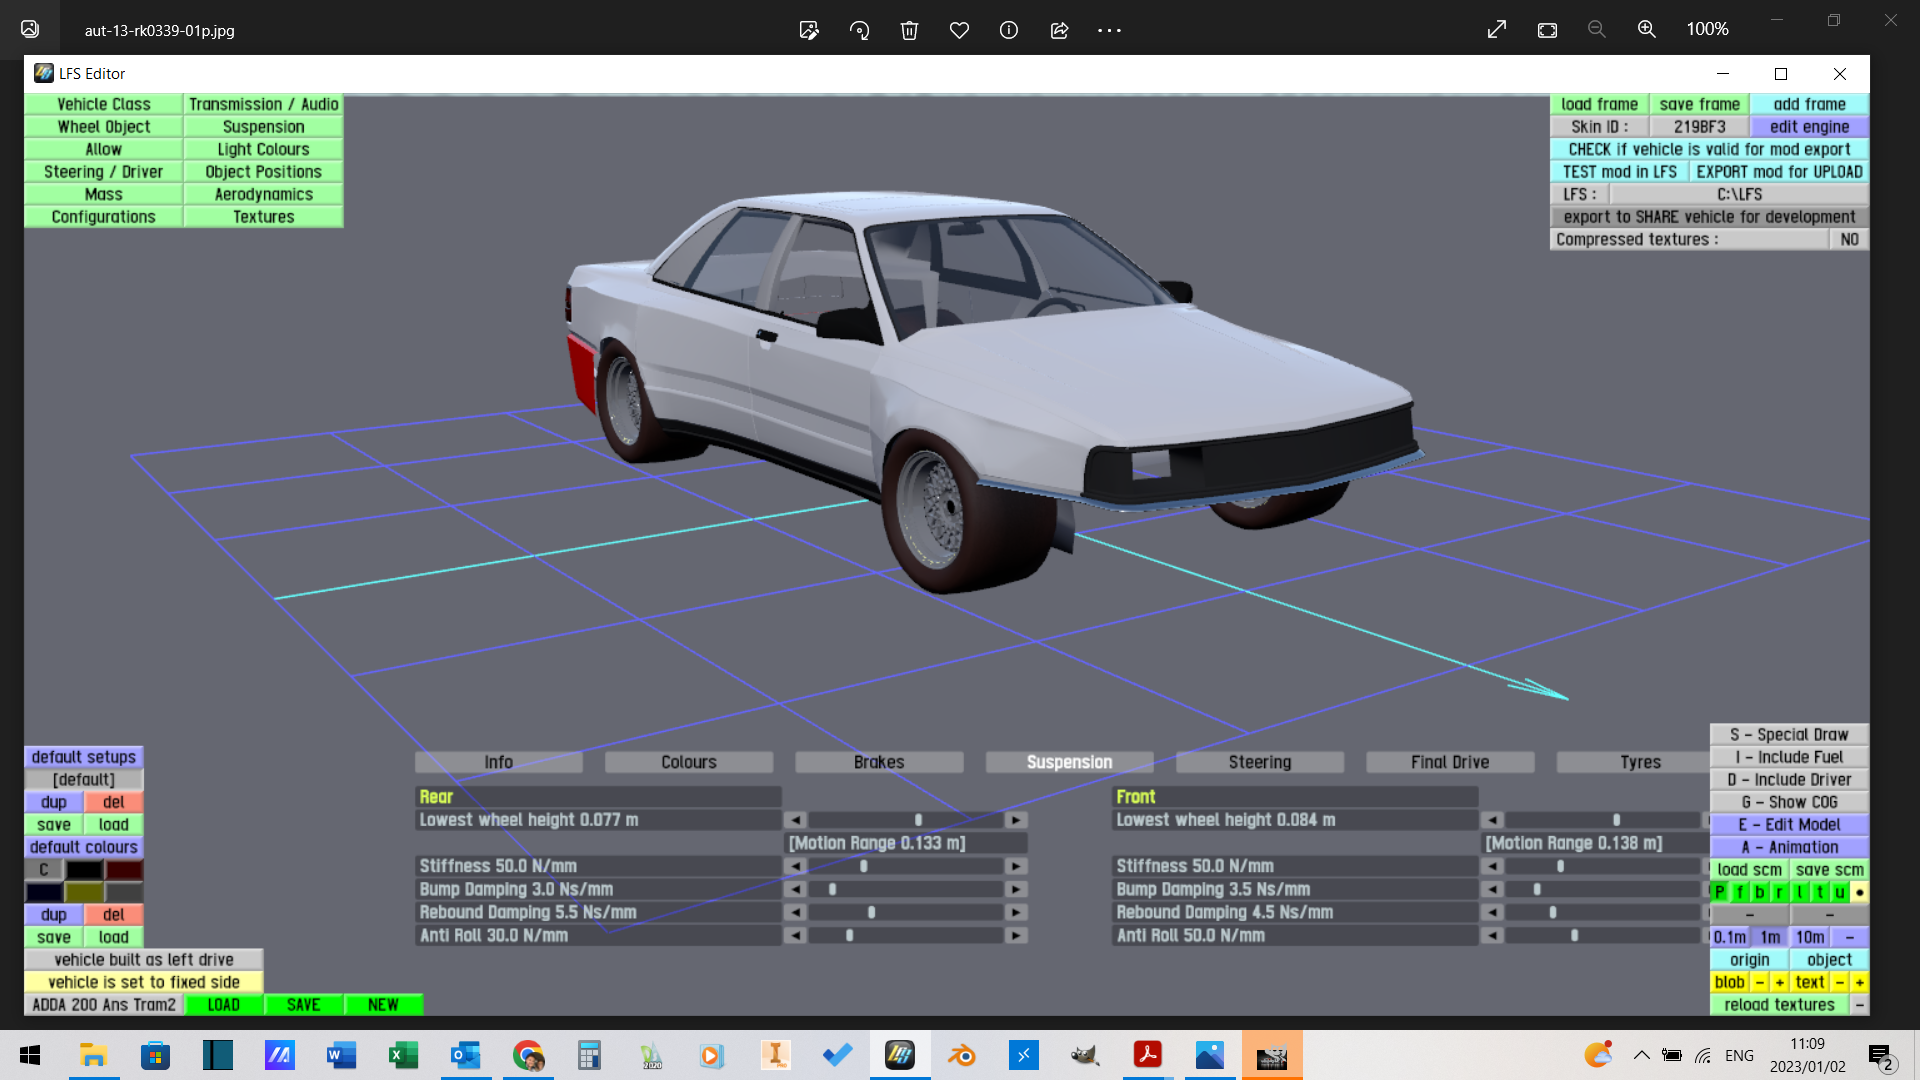Open Blender from the Windows taskbar
The width and height of the screenshot is (1920, 1080).
coord(962,1055)
